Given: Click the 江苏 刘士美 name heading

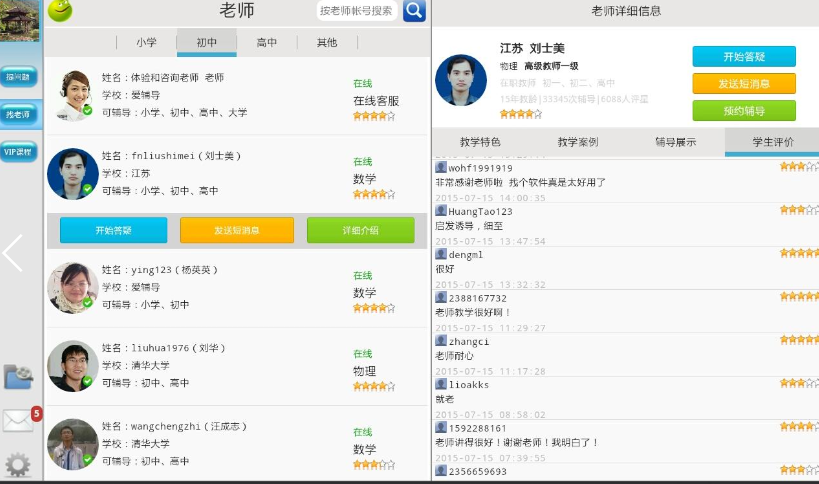Looking at the screenshot, I should tap(532, 49).
